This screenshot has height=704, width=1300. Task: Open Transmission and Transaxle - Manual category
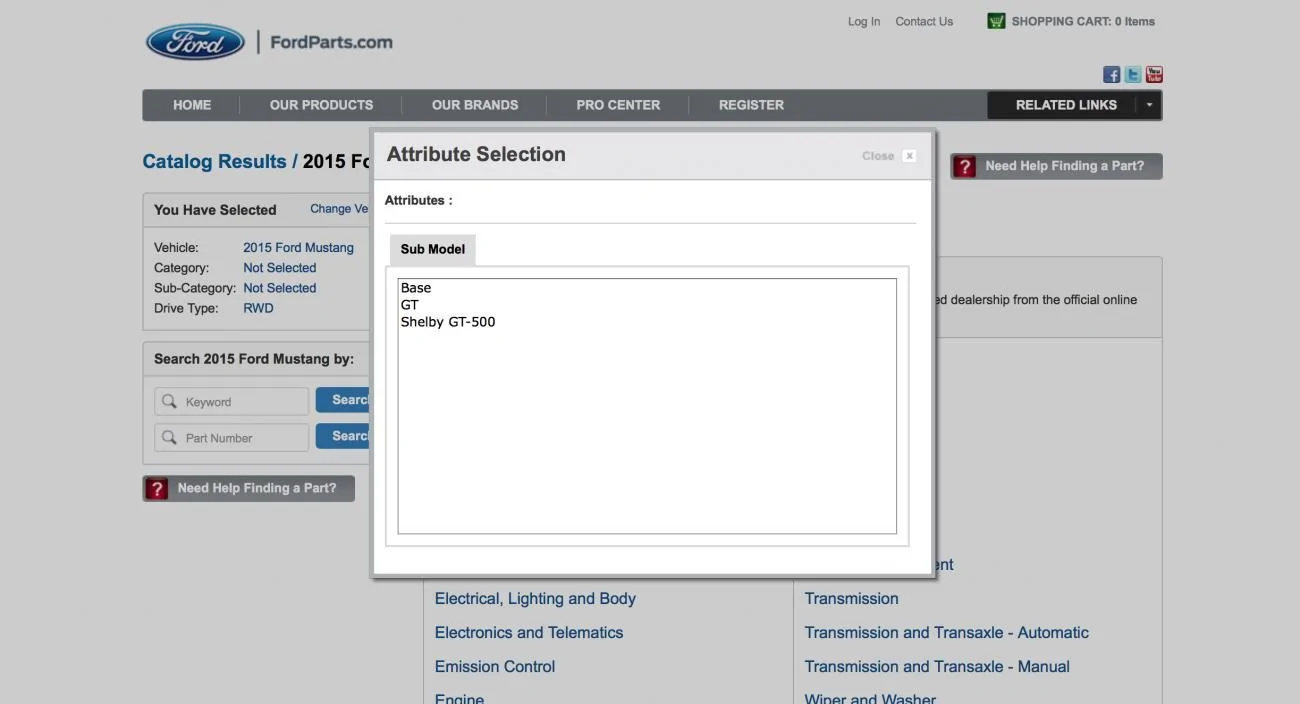point(937,666)
